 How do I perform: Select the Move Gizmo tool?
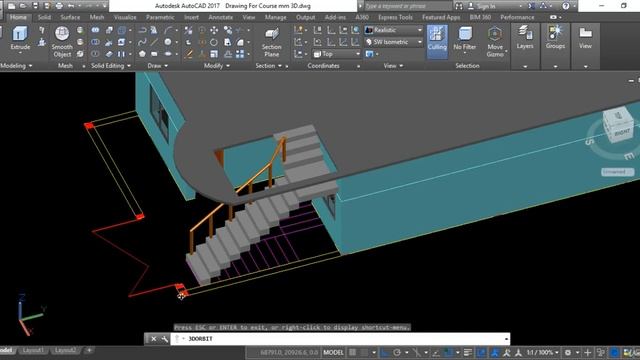495,42
